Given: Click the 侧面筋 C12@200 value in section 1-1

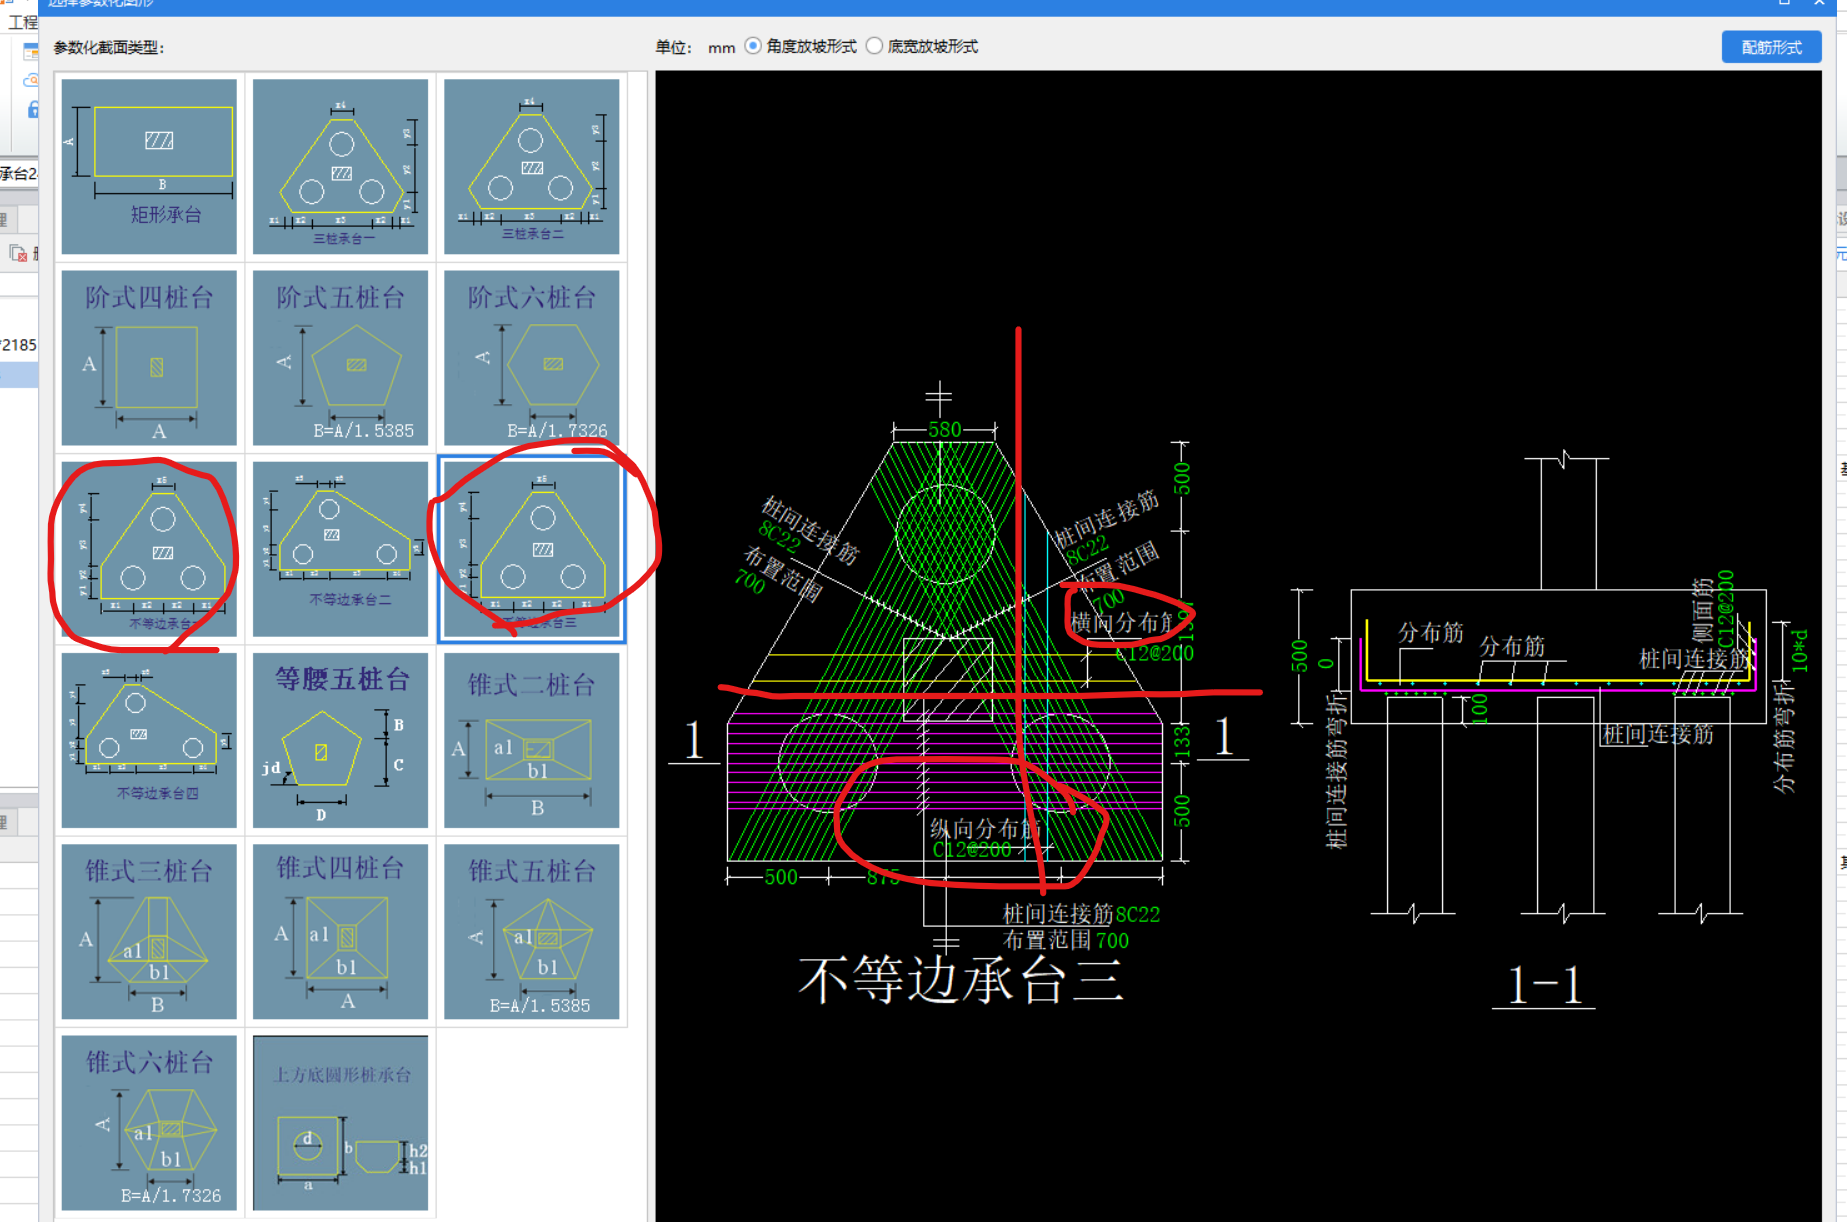Looking at the screenshot, I should (x=1726, y=607).
